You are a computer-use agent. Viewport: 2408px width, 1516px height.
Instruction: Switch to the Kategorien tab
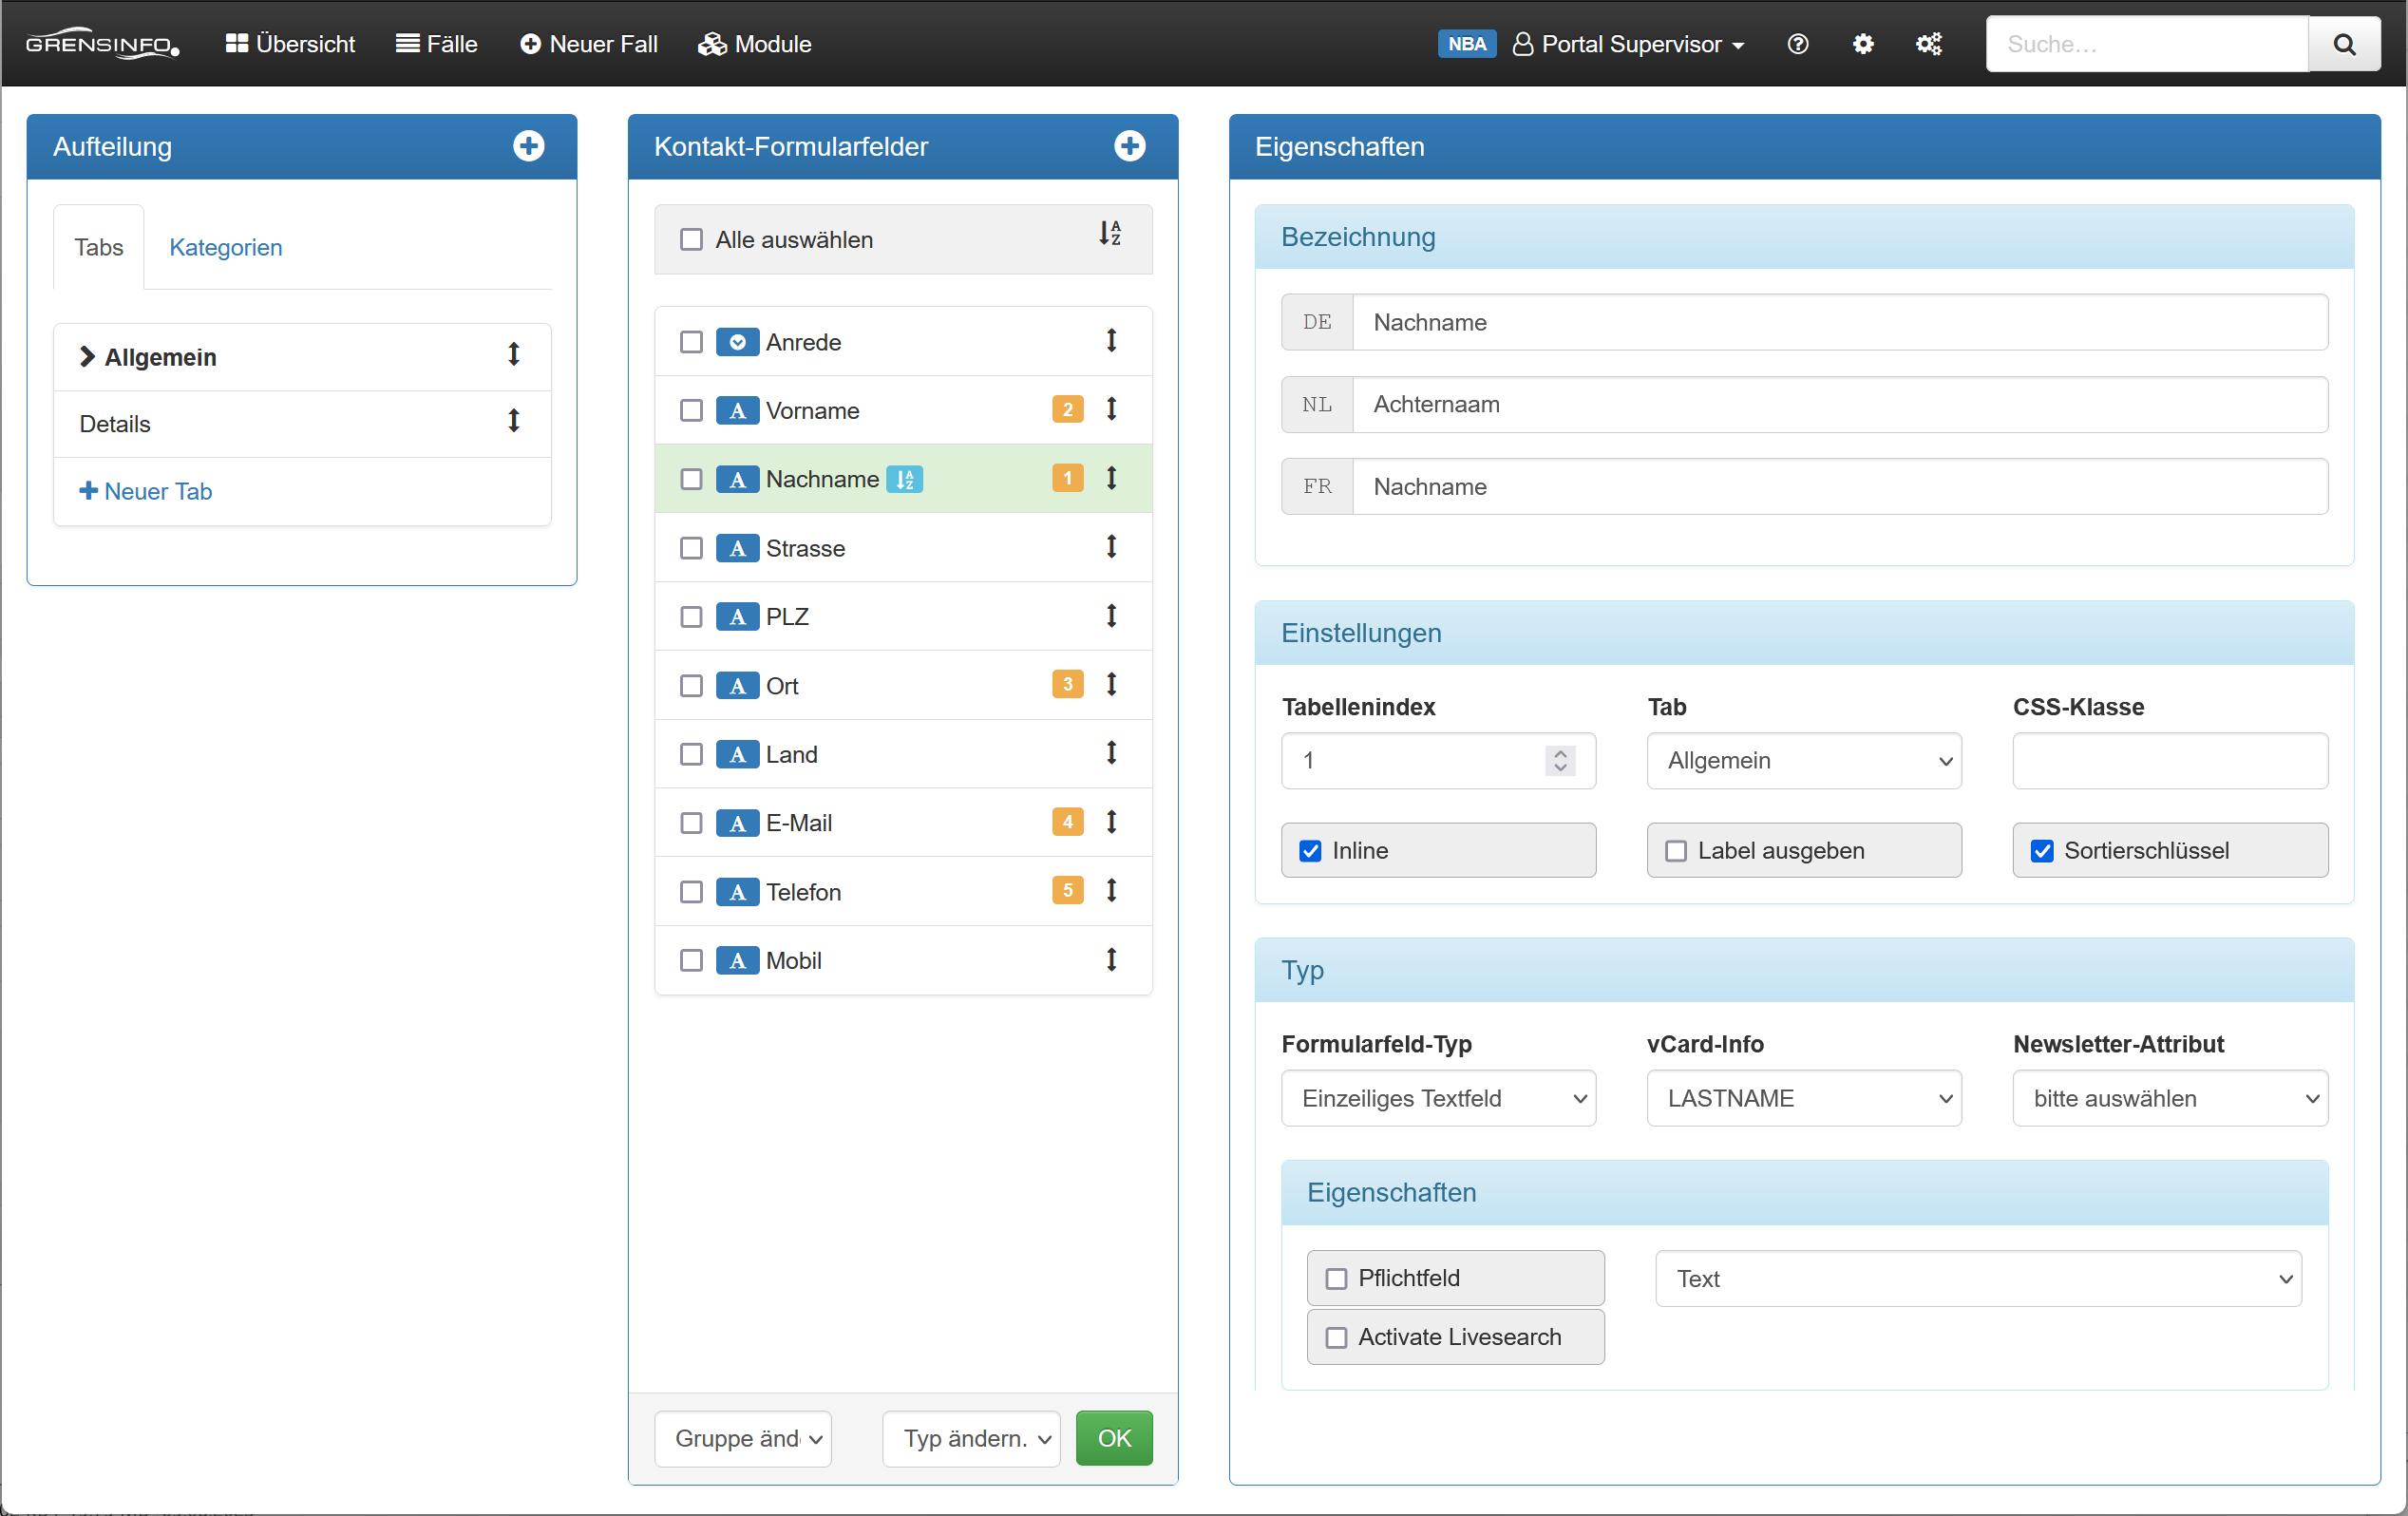(225, 247)
